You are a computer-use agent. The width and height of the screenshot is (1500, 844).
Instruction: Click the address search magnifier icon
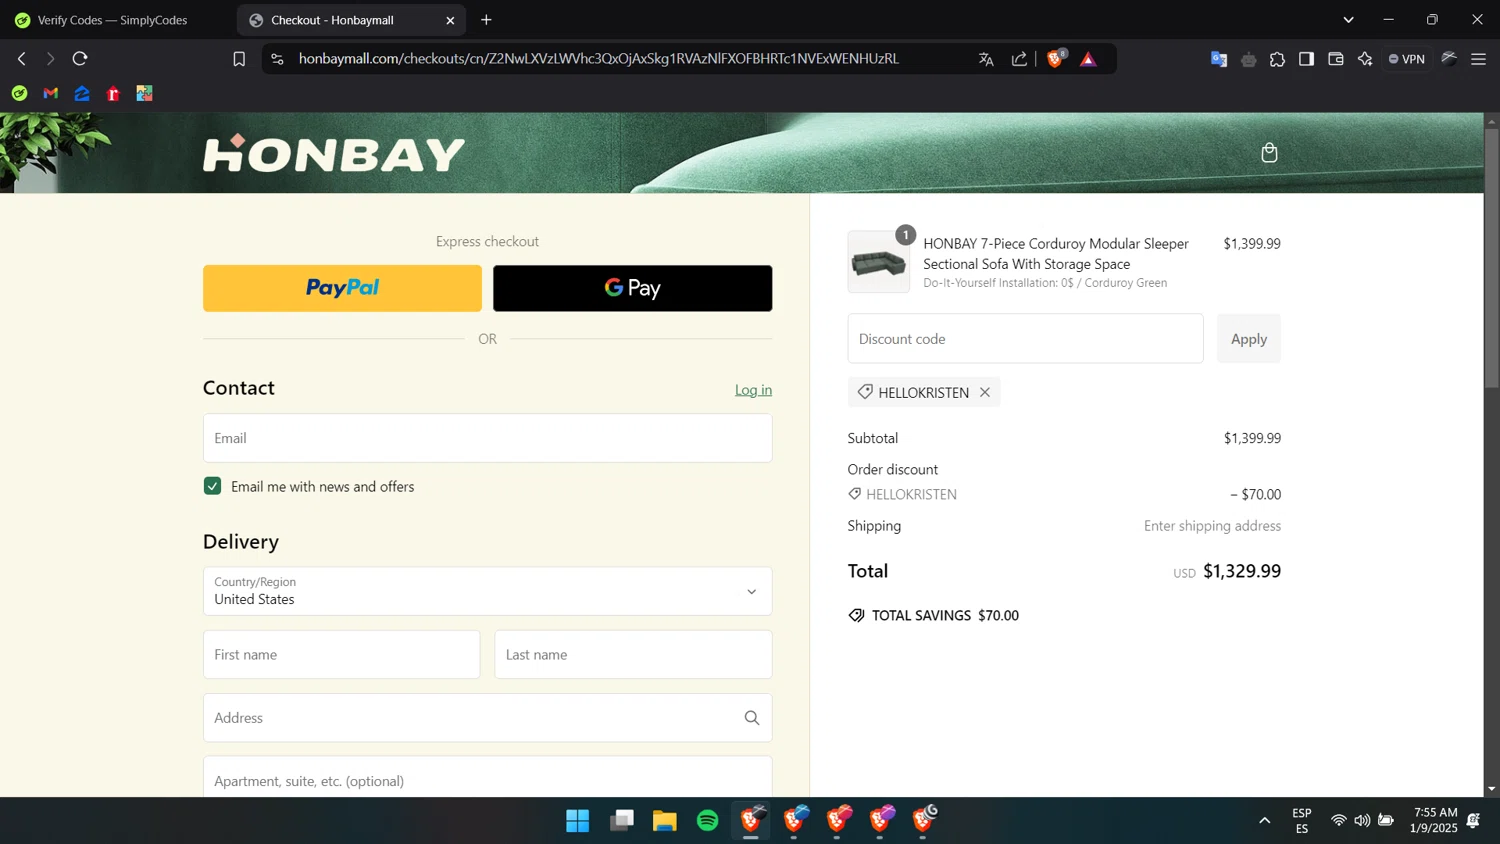(x=752, y=718)
